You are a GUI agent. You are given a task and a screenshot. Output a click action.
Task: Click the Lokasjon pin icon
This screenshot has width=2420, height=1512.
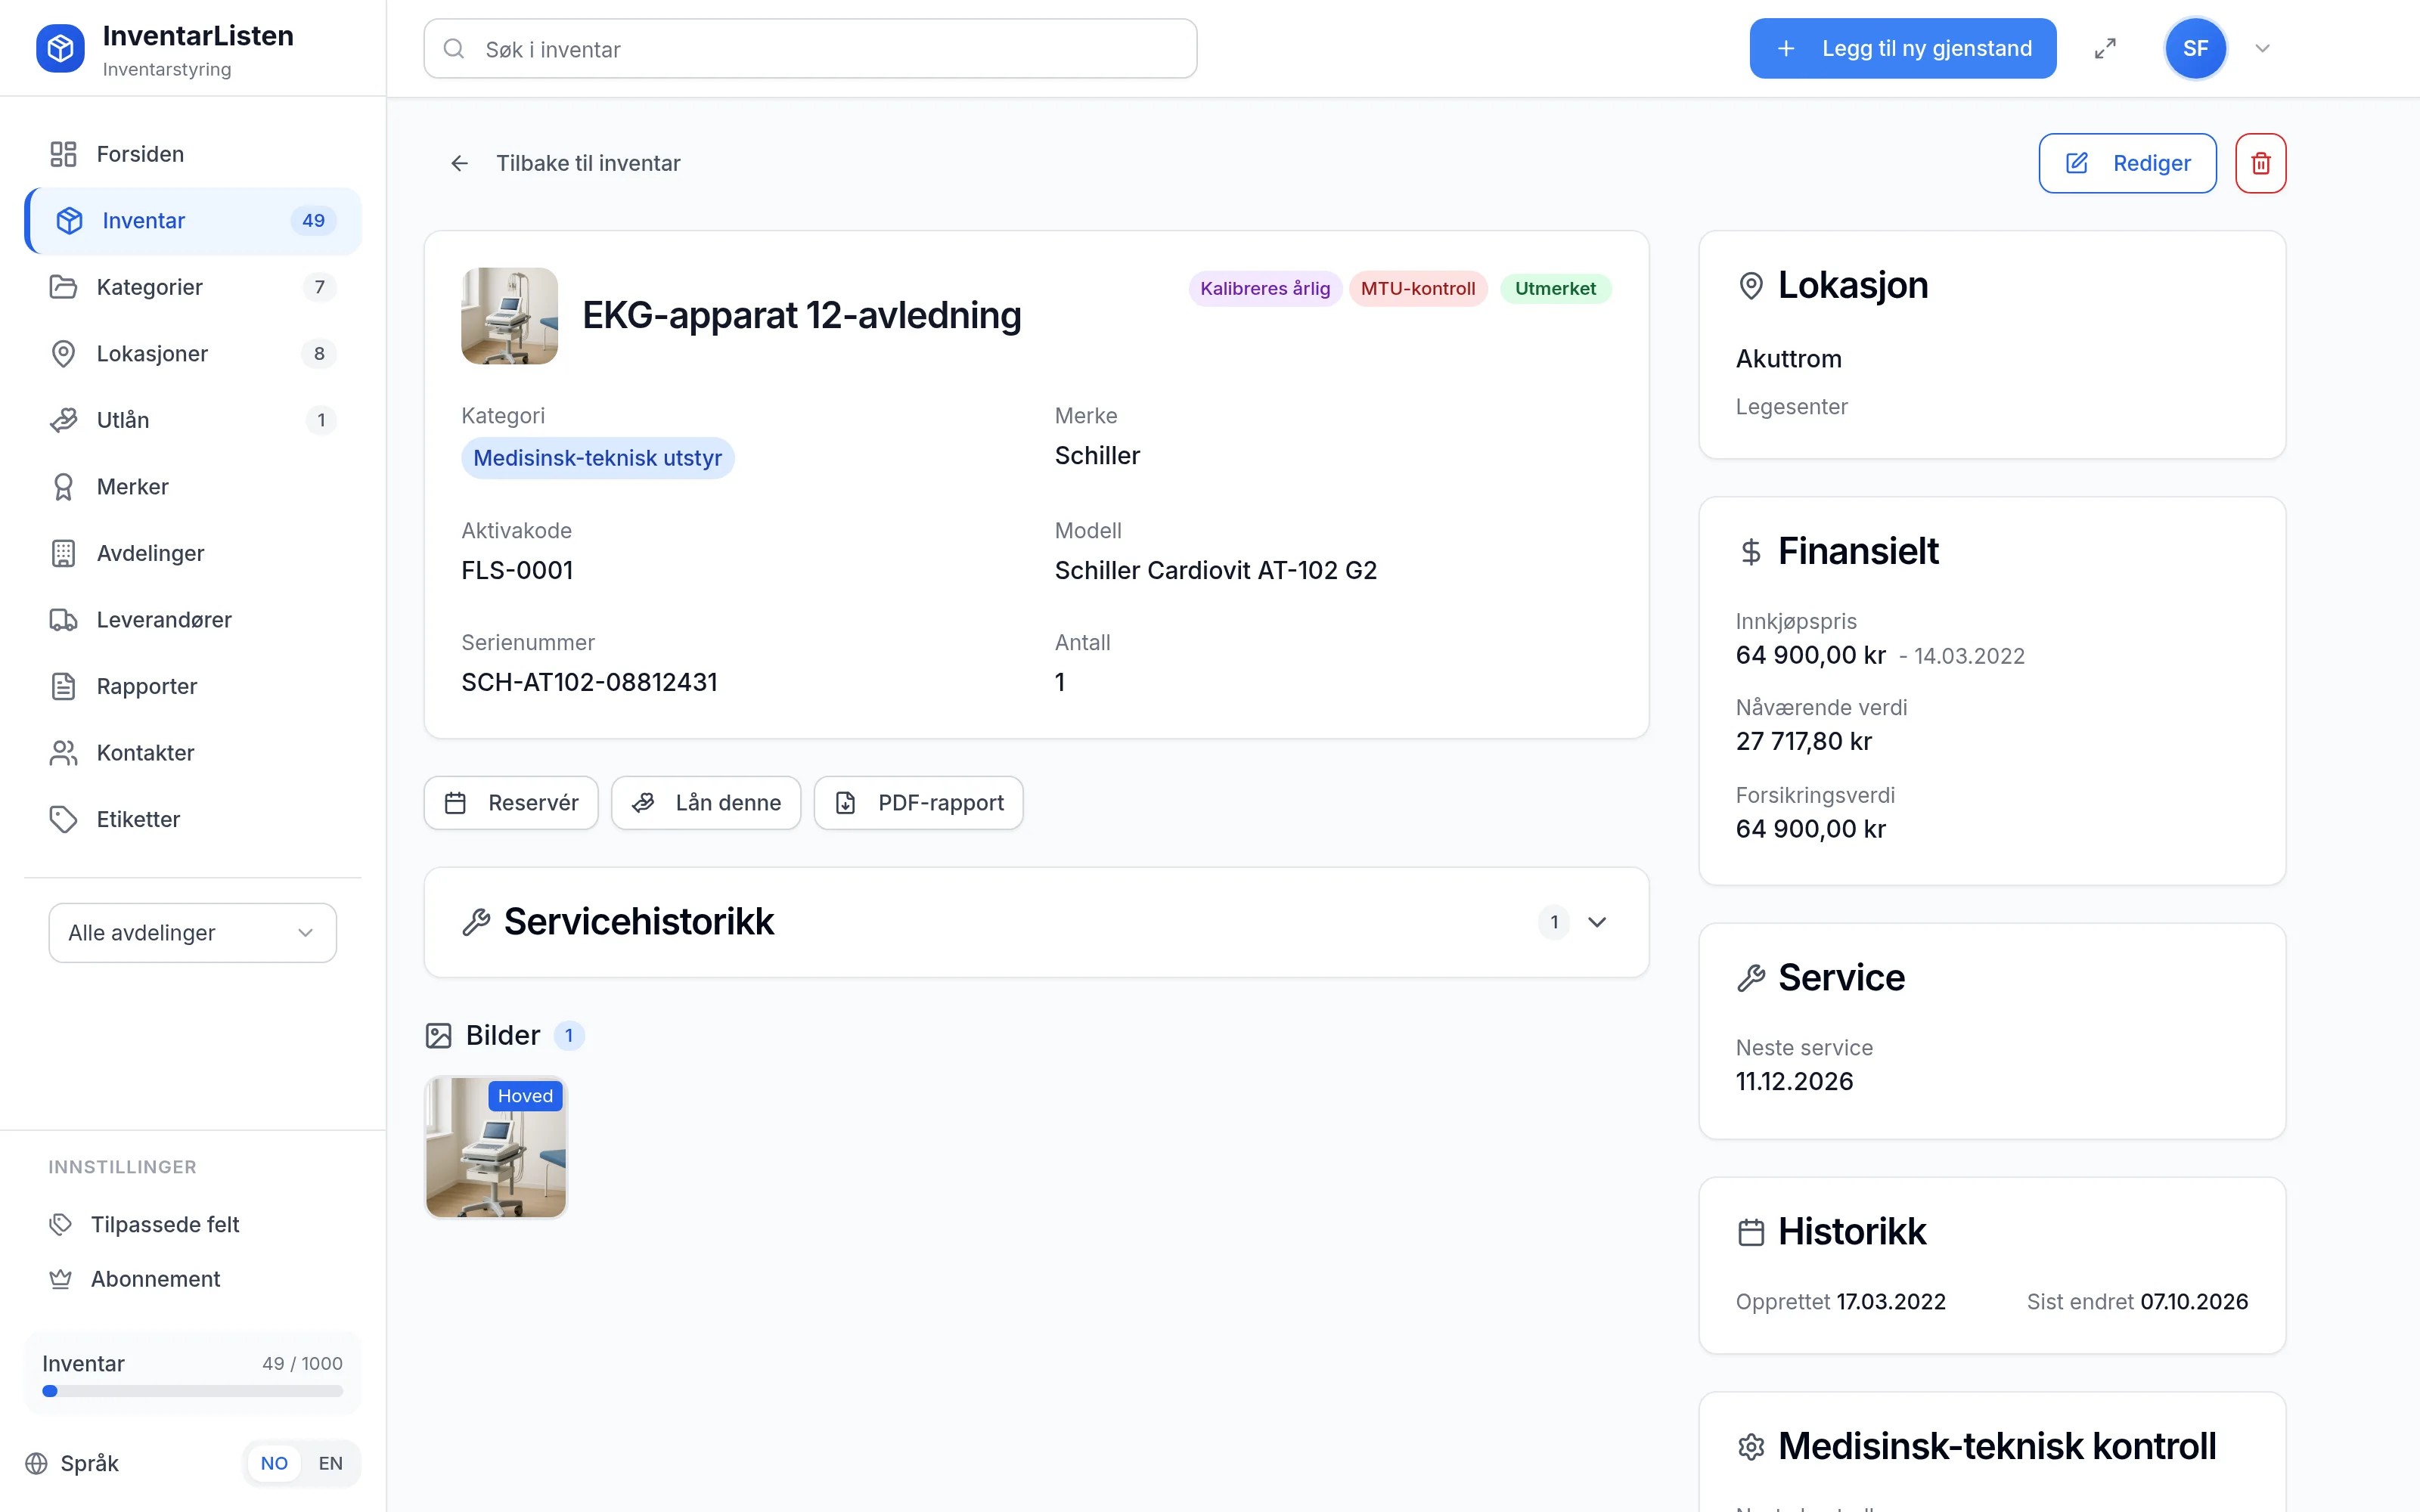click(x=1751, y=285)
